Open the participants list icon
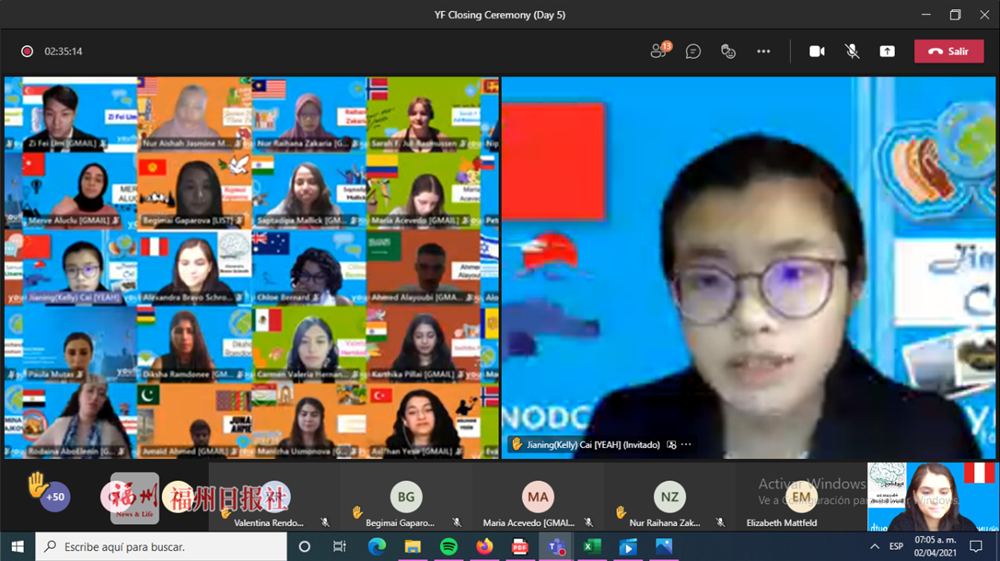Viewport: 1000px width, 561px height. (659, 51)
